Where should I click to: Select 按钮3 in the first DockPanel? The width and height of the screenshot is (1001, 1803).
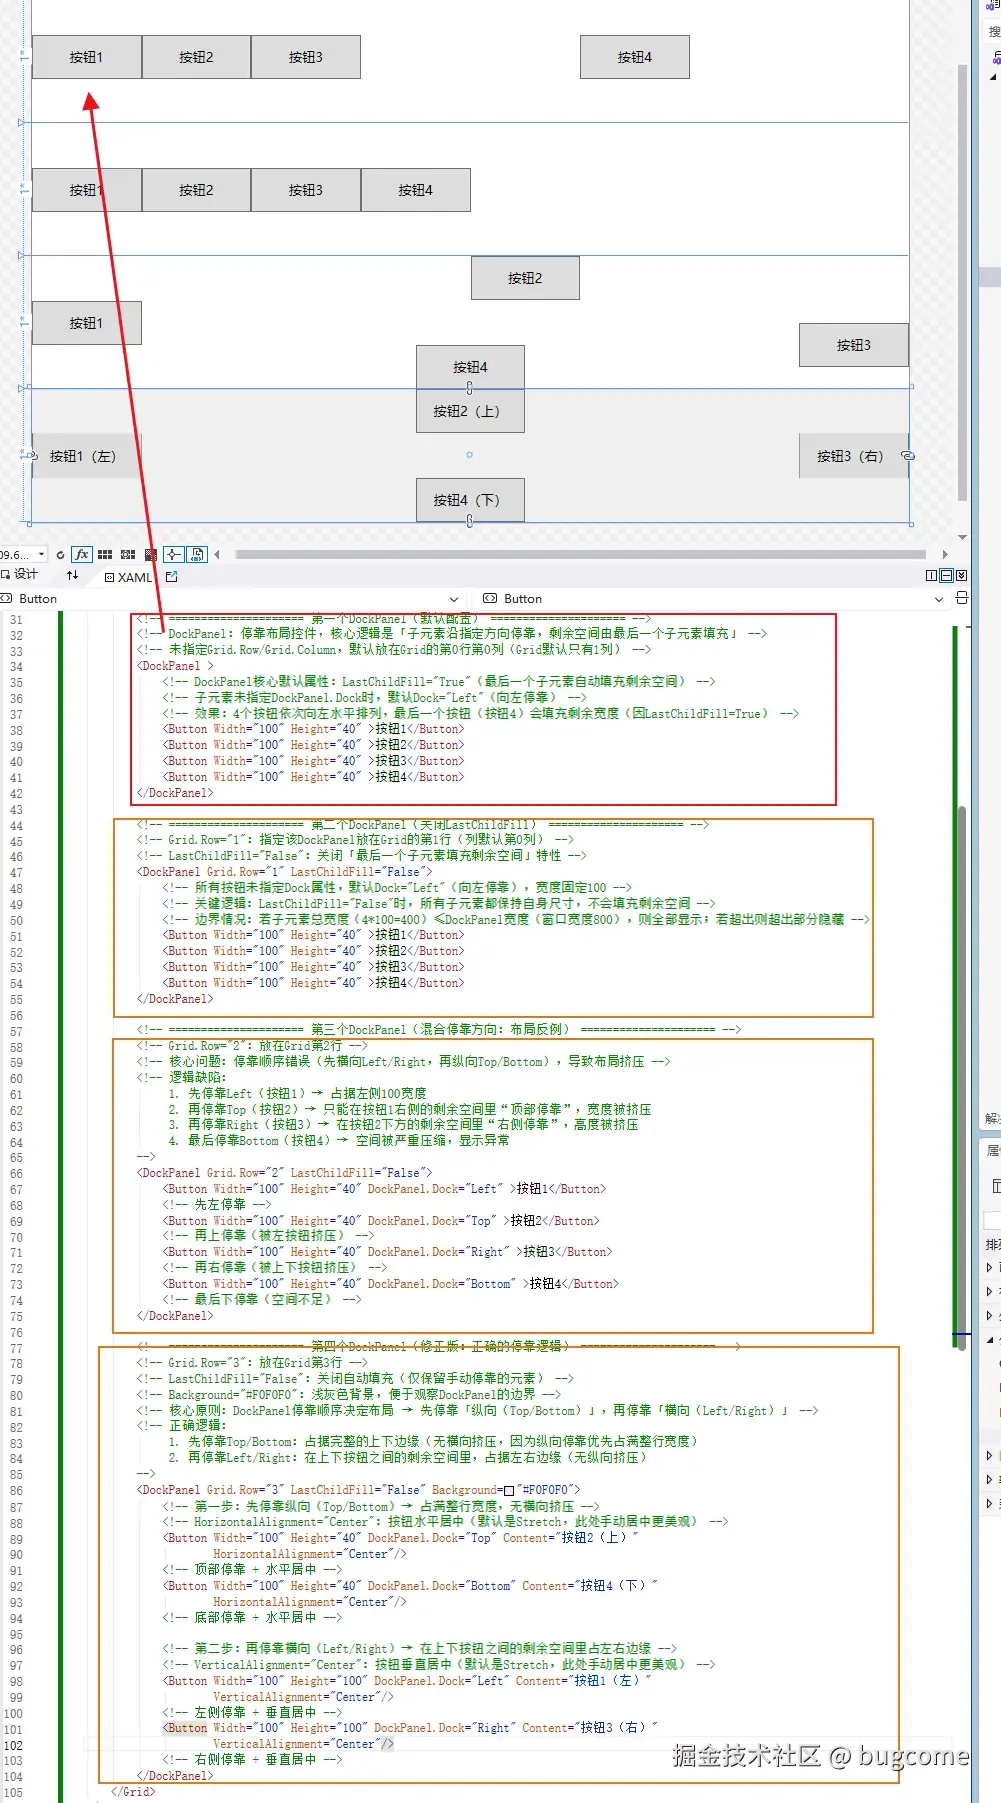[306, 57]
